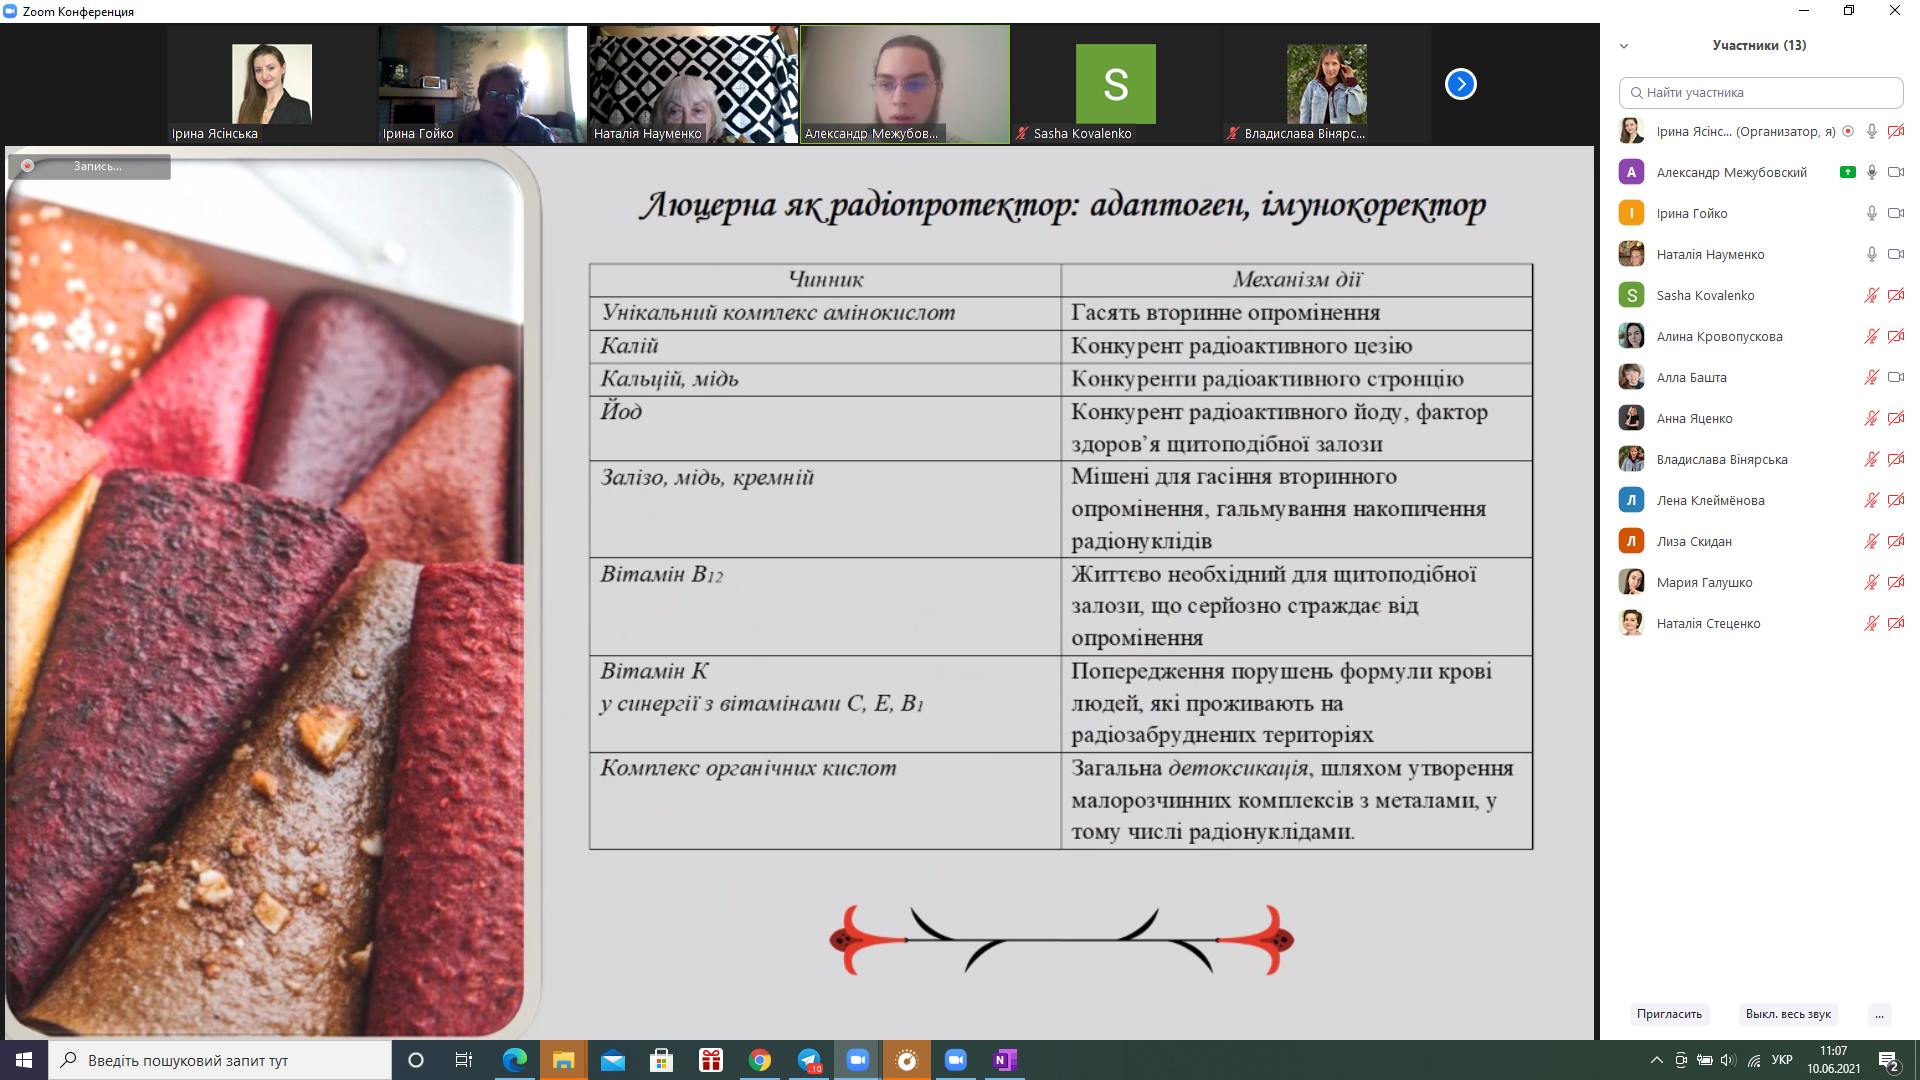Click the Пригласить button
Screen dimensions: 1920x1080
[1669, 1014]
